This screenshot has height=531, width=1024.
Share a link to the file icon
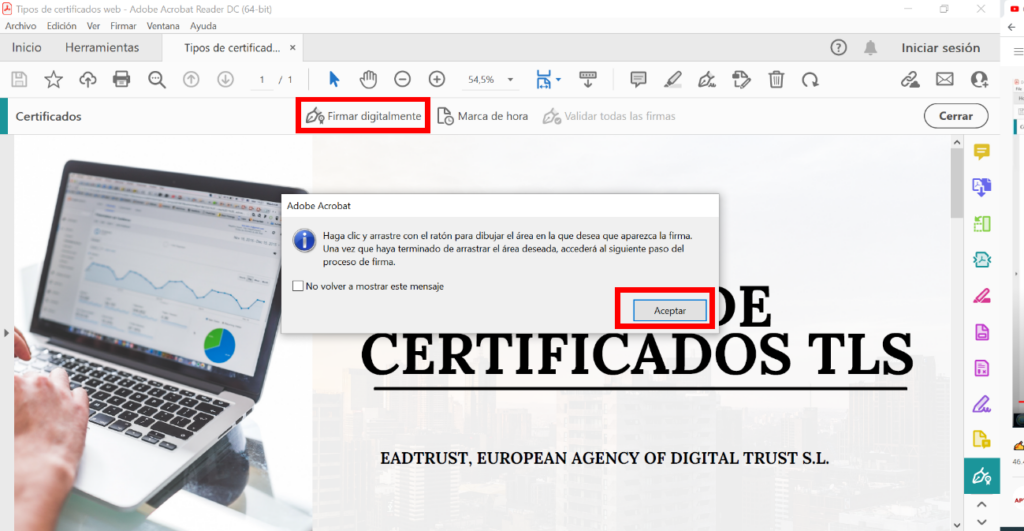(910, 80)
